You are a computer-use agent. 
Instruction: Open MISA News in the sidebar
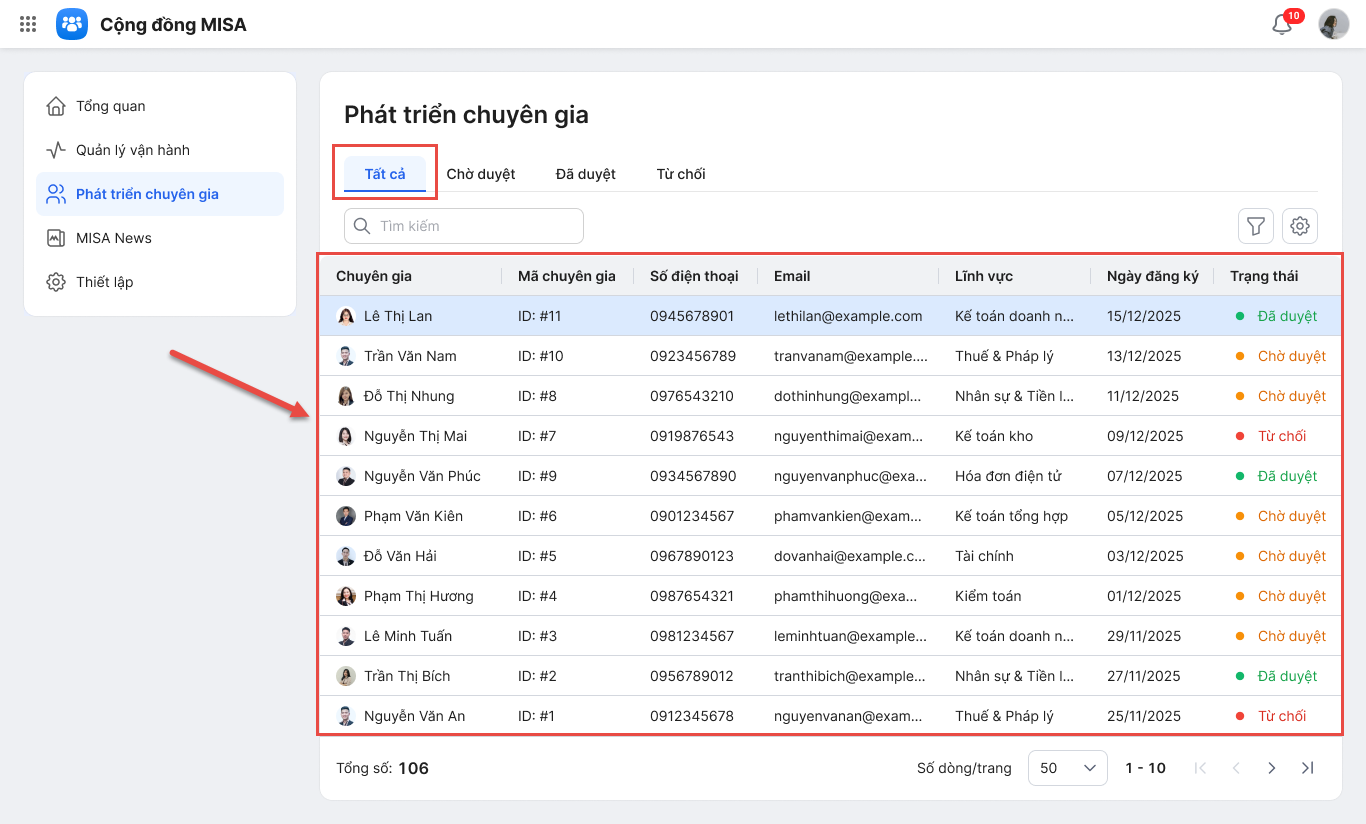coord(113,238)
